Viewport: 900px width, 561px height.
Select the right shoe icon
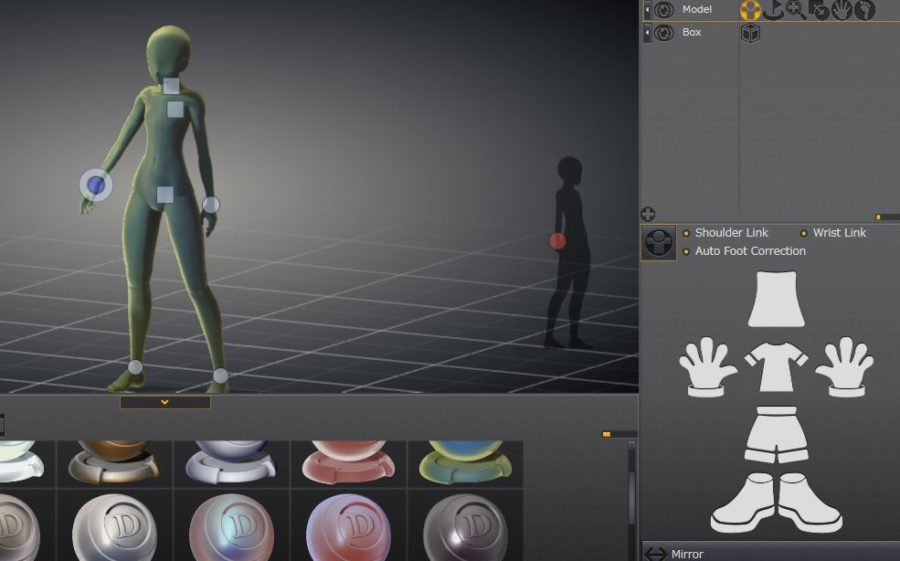pyautogui.click(x=810, y=502)
